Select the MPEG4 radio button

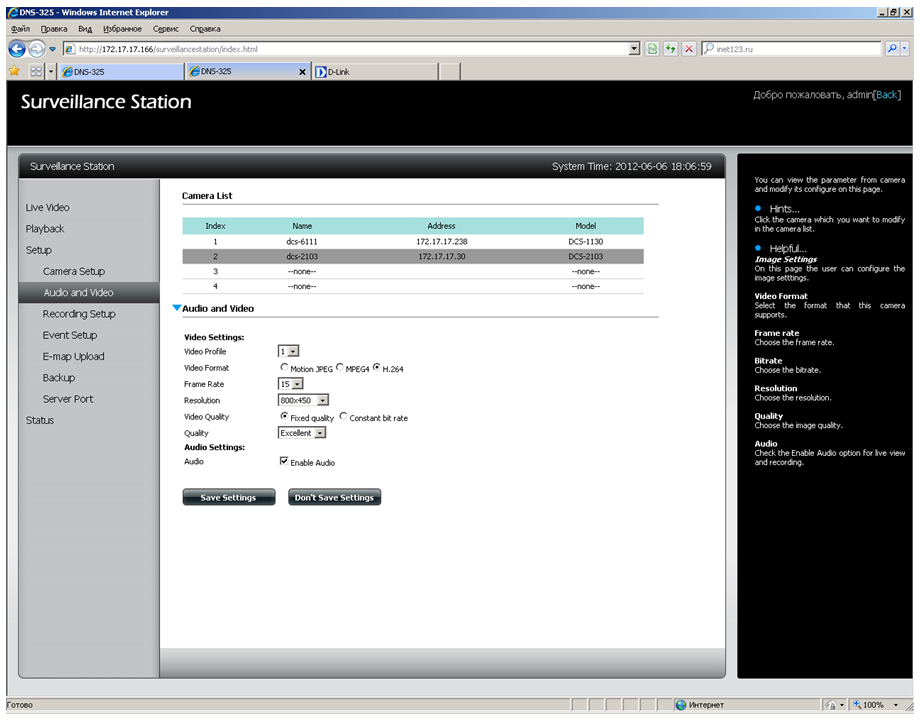pyautogui.click(x=340, y=368)
